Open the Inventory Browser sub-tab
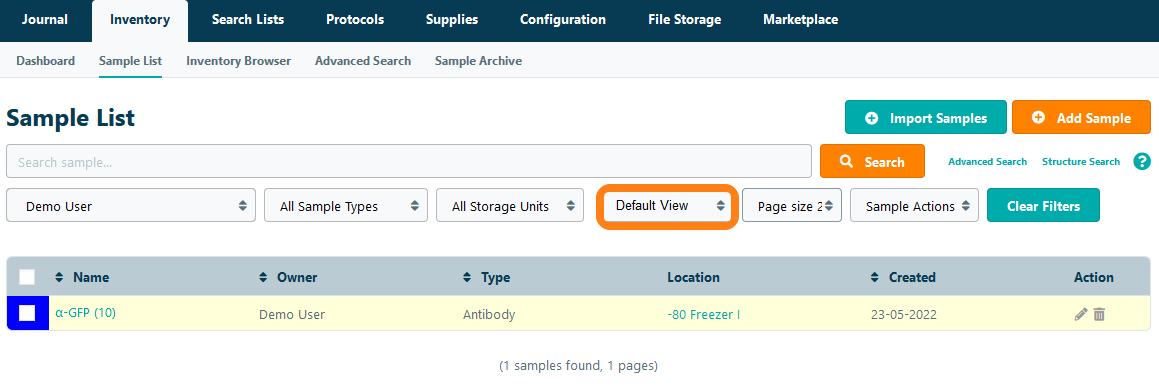1159x387 pixels. [x=239, y=61]
